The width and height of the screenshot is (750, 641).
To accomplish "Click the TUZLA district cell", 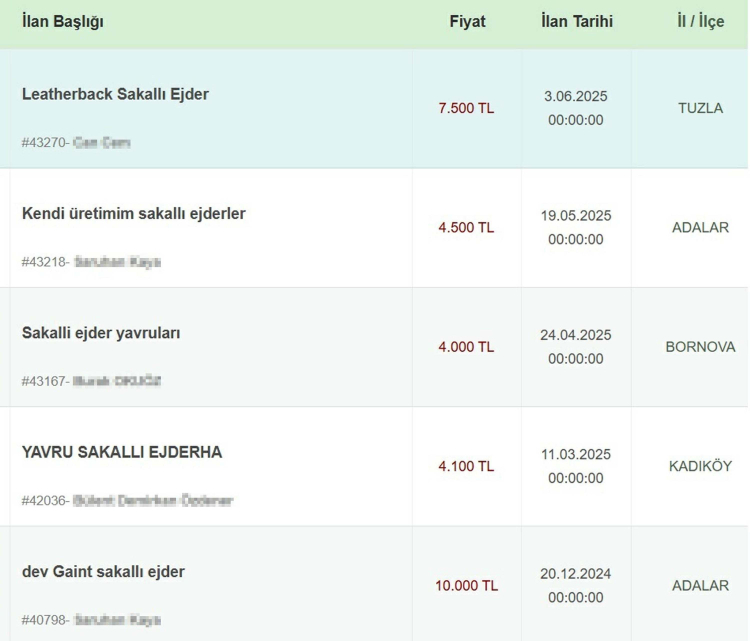I will pos(700,108).
